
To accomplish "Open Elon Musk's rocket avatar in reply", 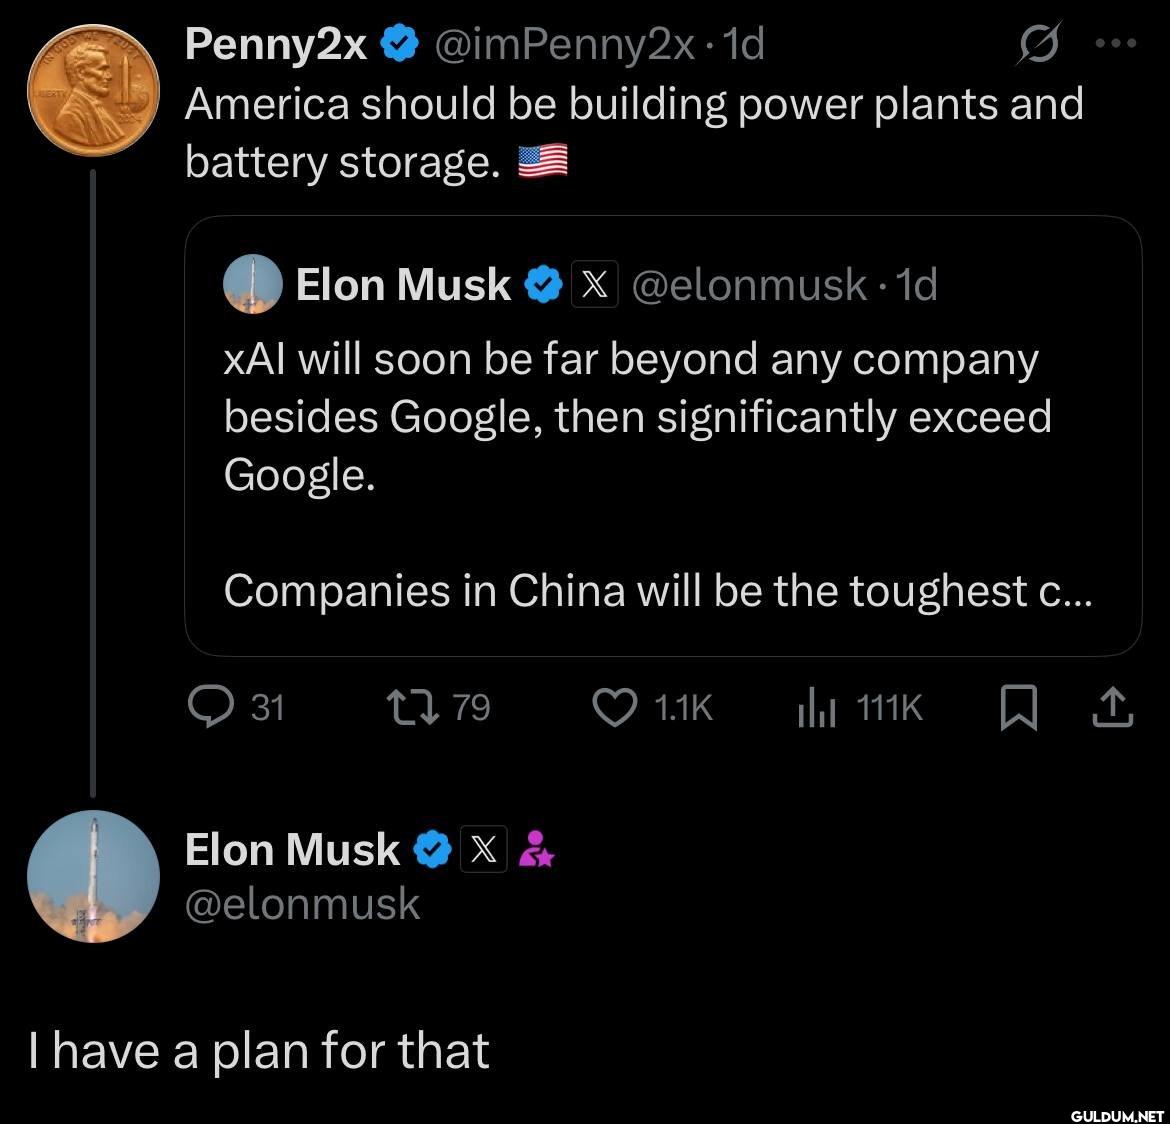I will point(94,877).
